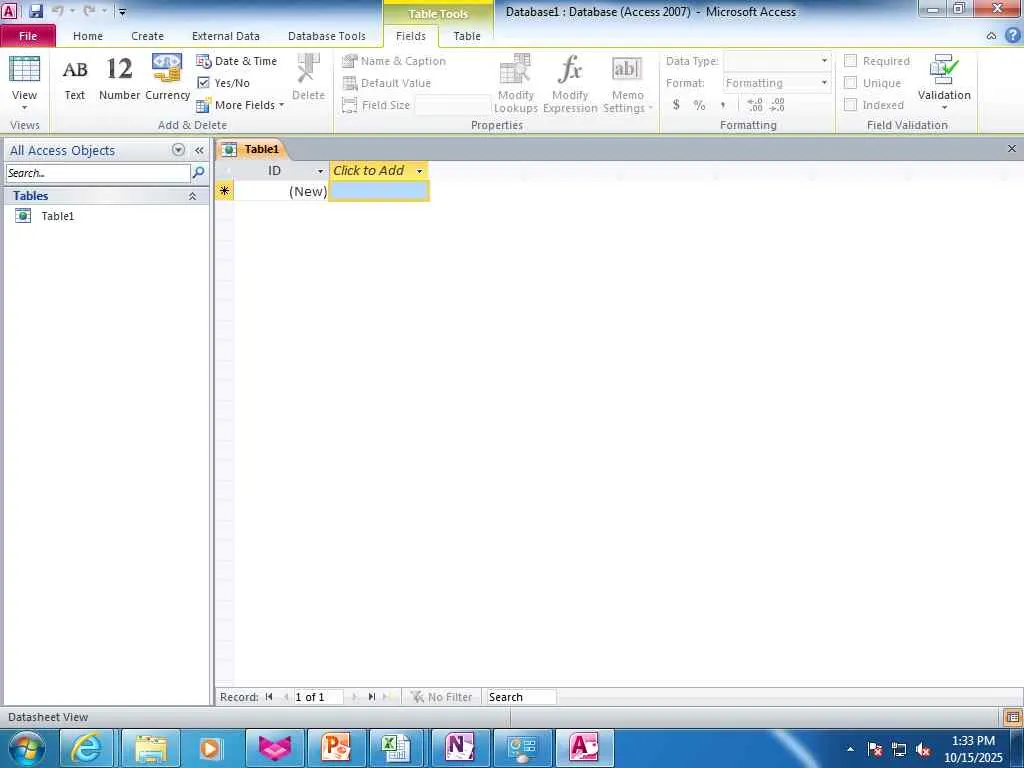The height and width of the screenshot is (768, 1024).
Task: Add a Date & Time field
Action: (237, 61)
